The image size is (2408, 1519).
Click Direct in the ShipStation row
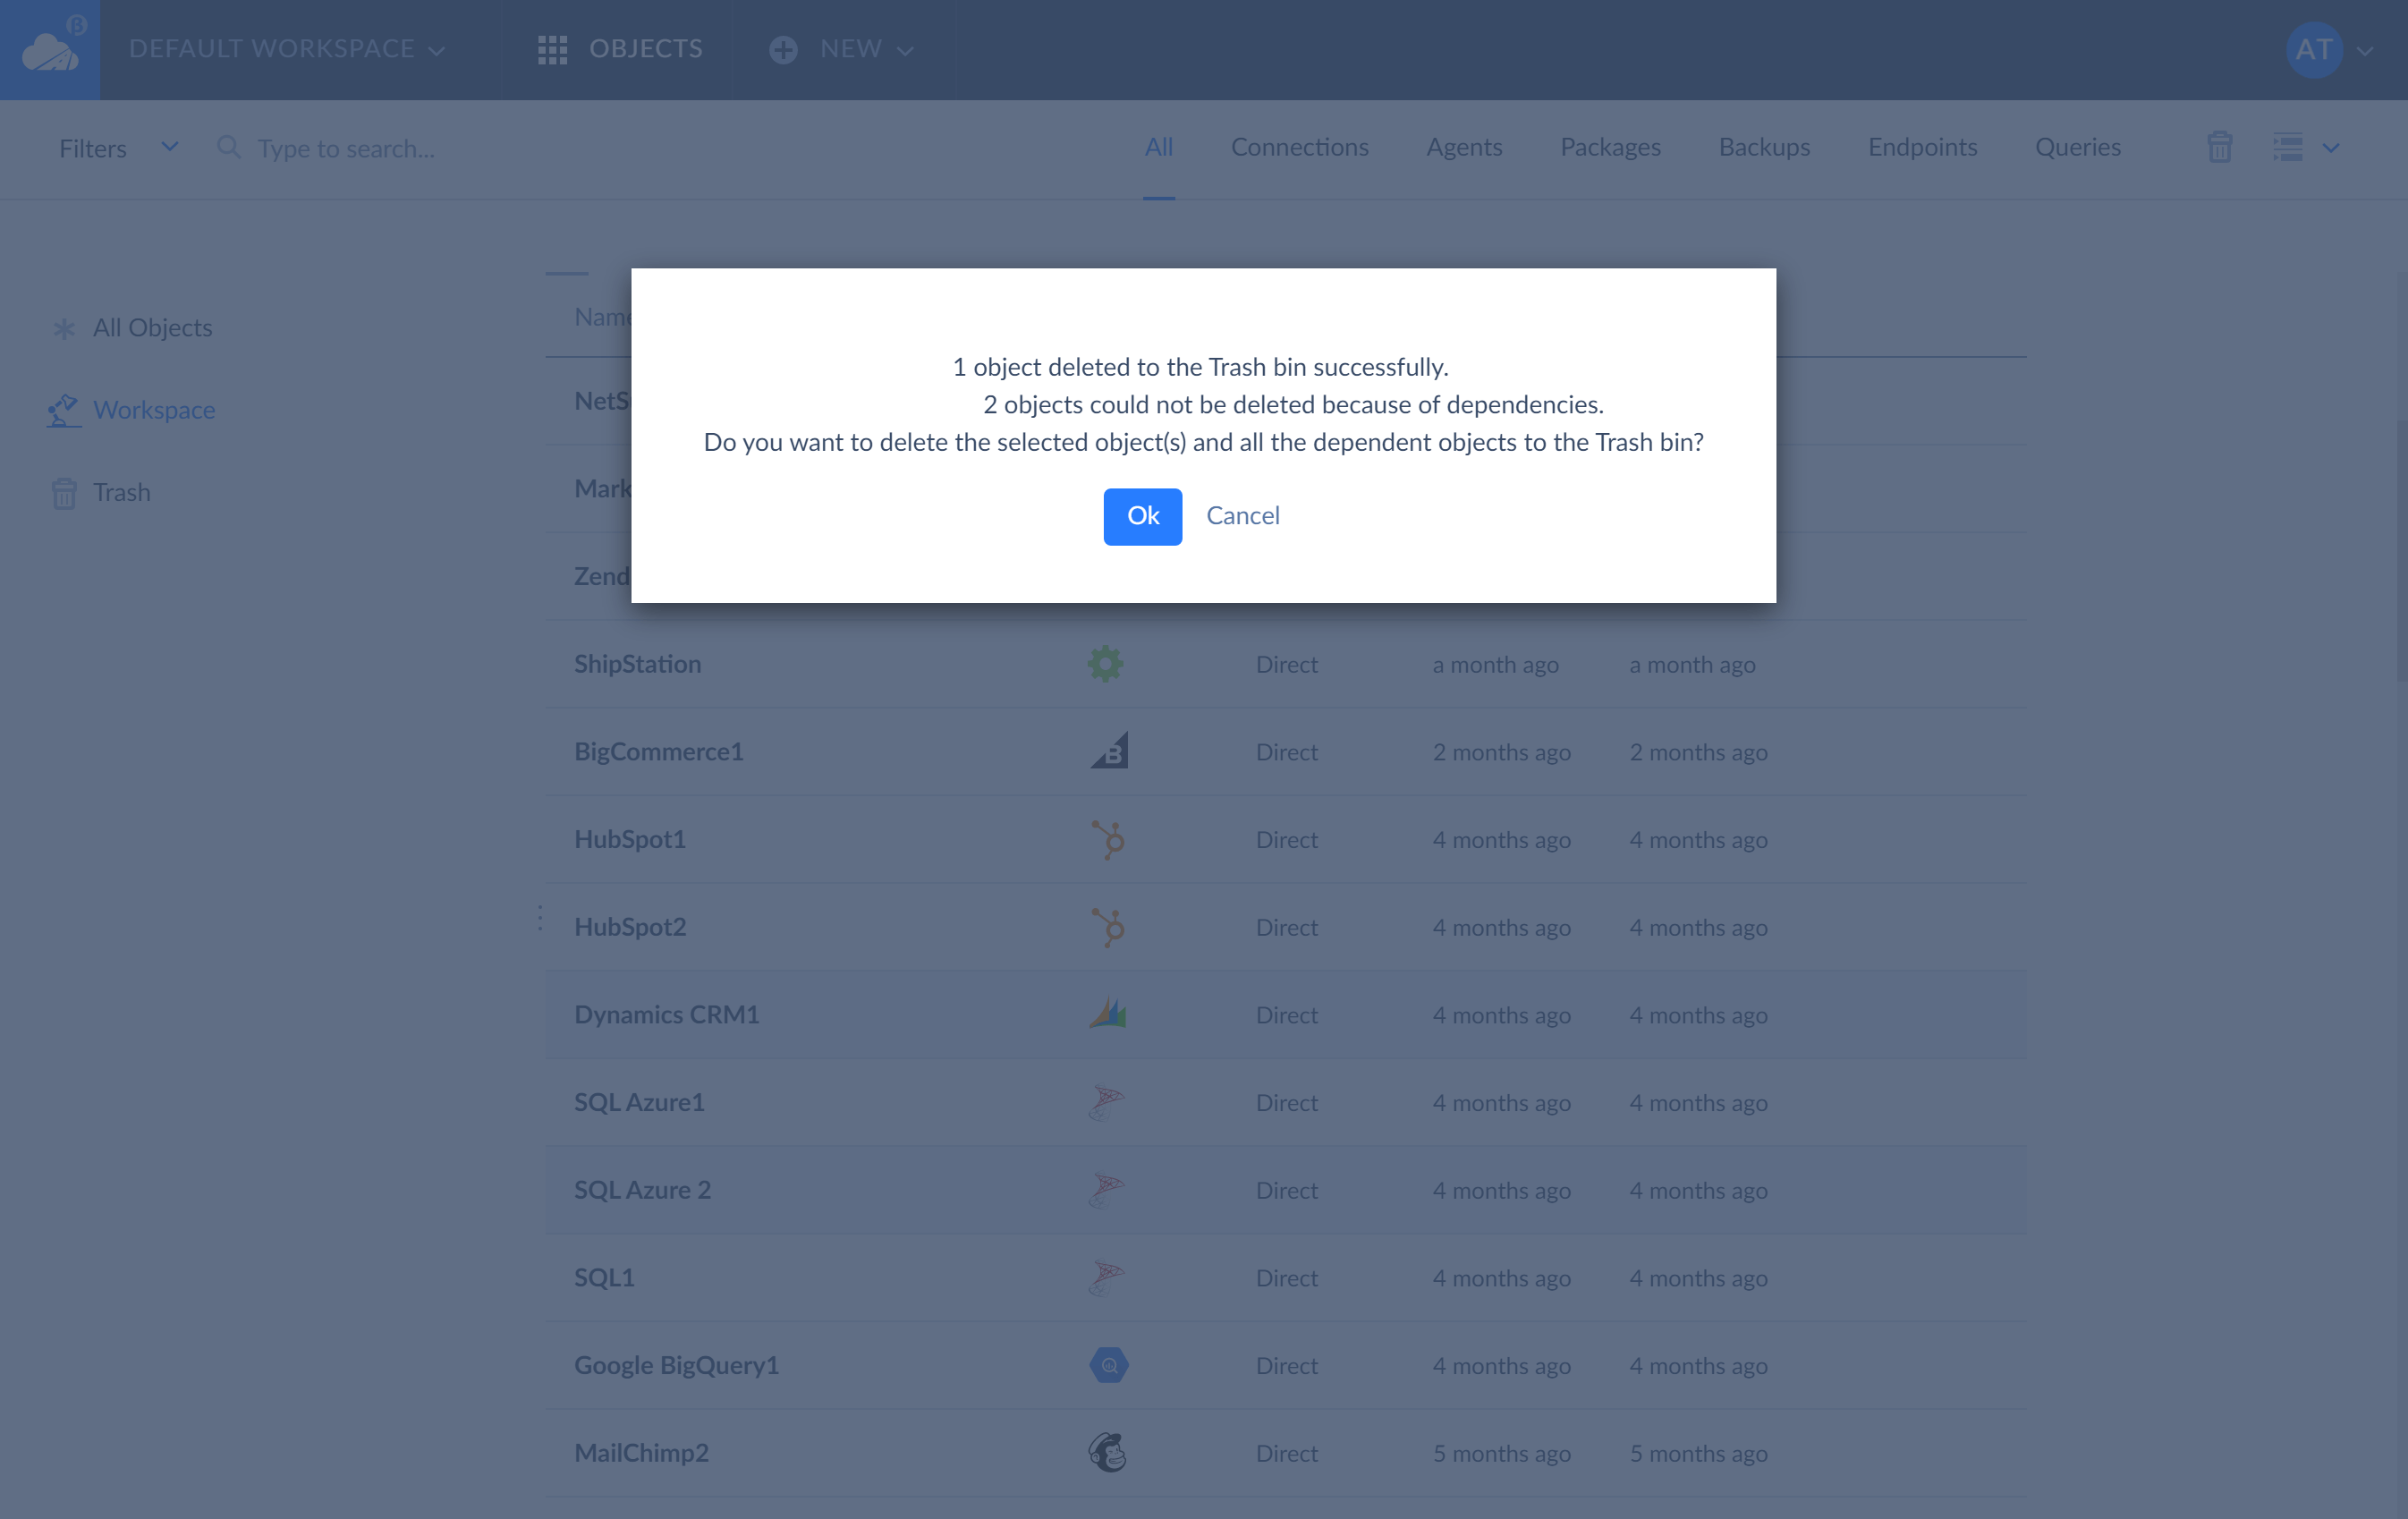coord(1286,664)
